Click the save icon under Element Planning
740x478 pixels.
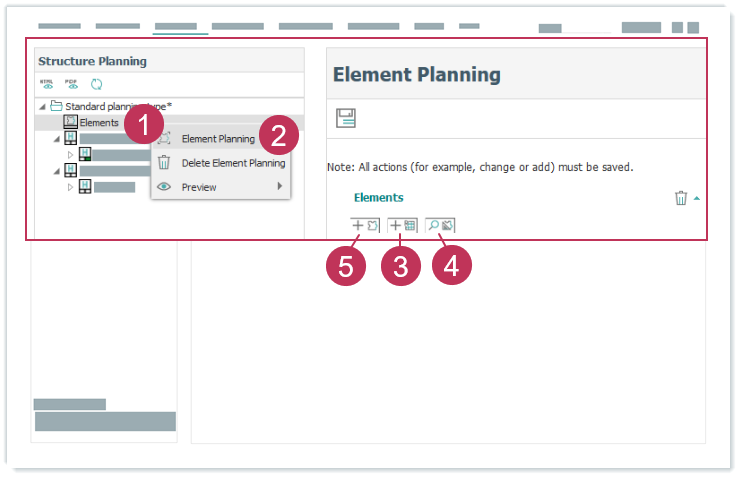point(345,119)
